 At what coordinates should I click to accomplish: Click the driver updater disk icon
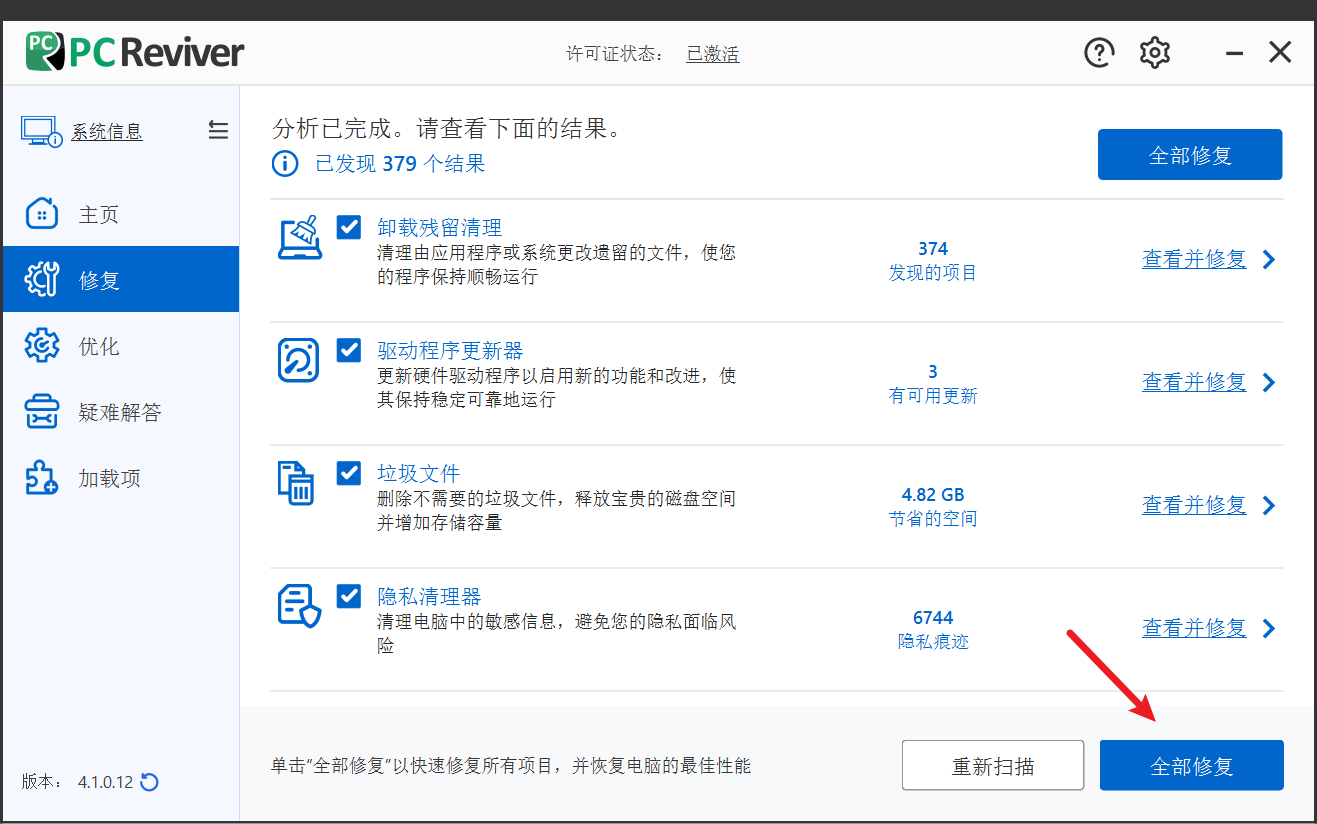tap(298, 360)
